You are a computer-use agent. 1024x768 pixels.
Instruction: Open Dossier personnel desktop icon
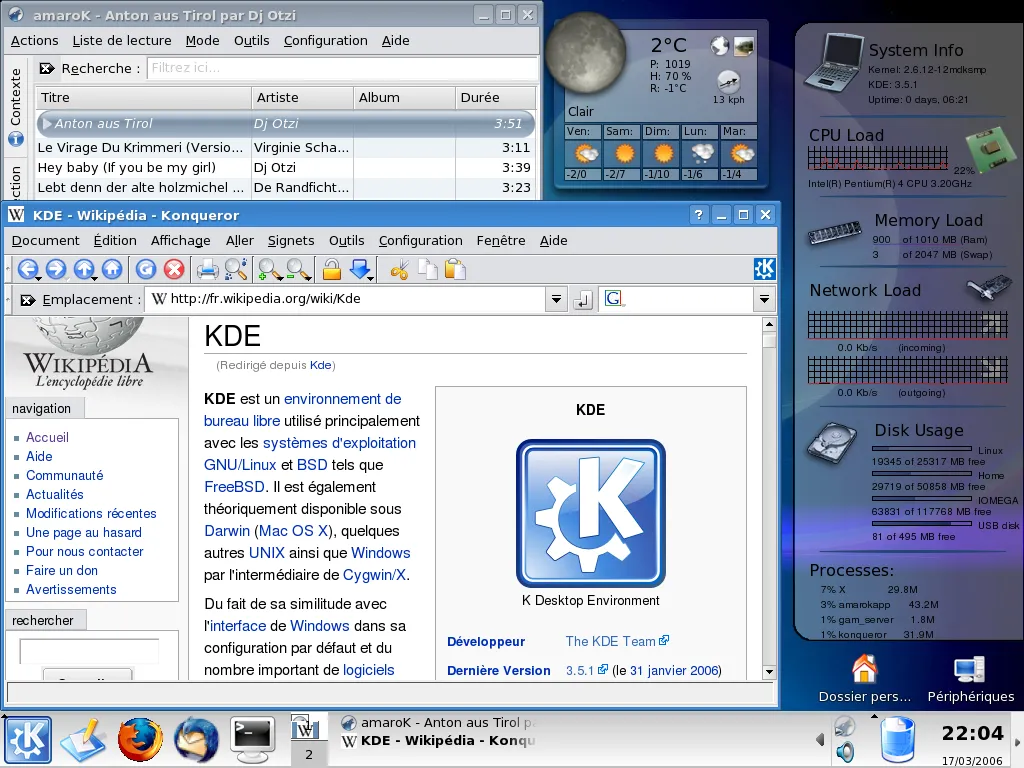864,679
